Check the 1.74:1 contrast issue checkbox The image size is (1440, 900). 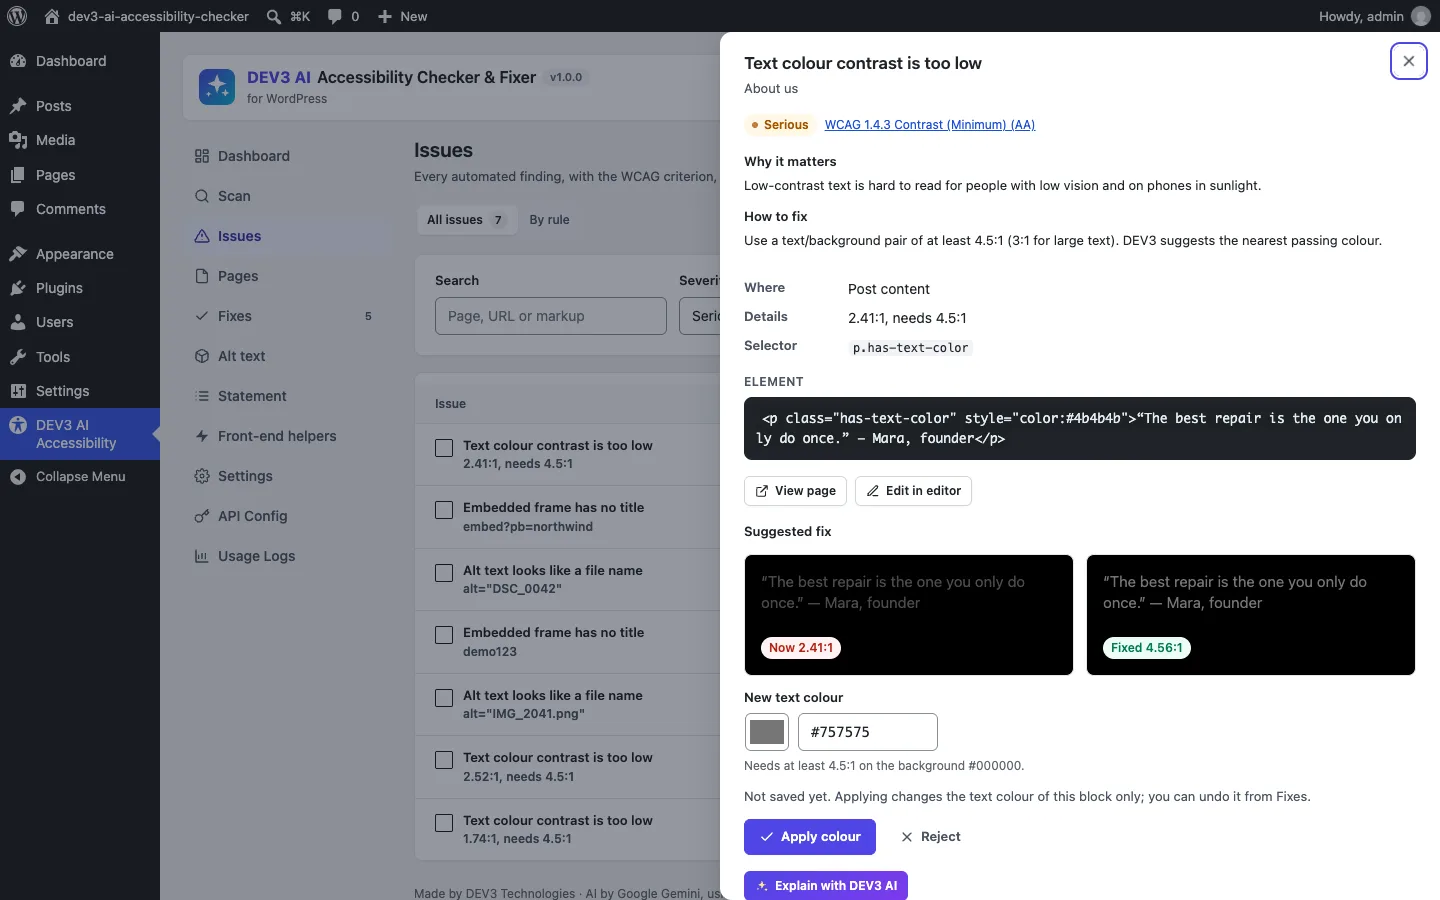tap(444, 823)
